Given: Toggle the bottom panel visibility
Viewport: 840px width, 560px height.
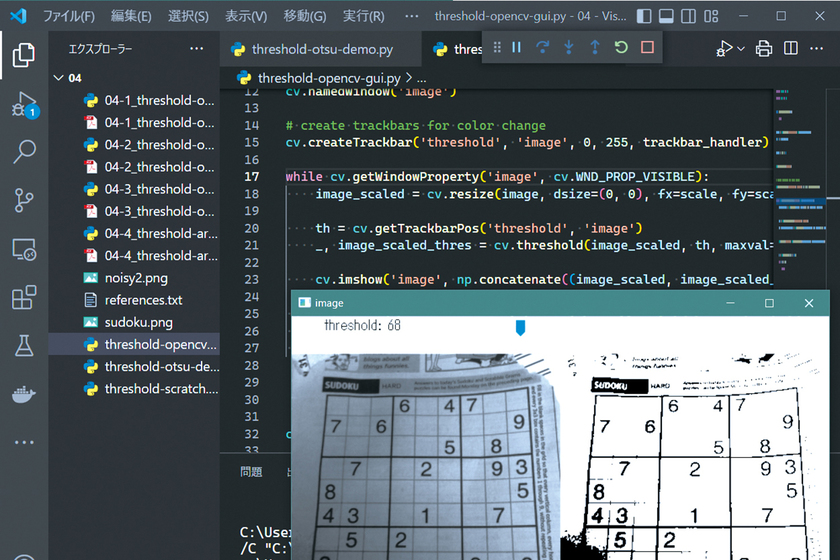Looking at the screenshot, I should click(x=667, y=17).
